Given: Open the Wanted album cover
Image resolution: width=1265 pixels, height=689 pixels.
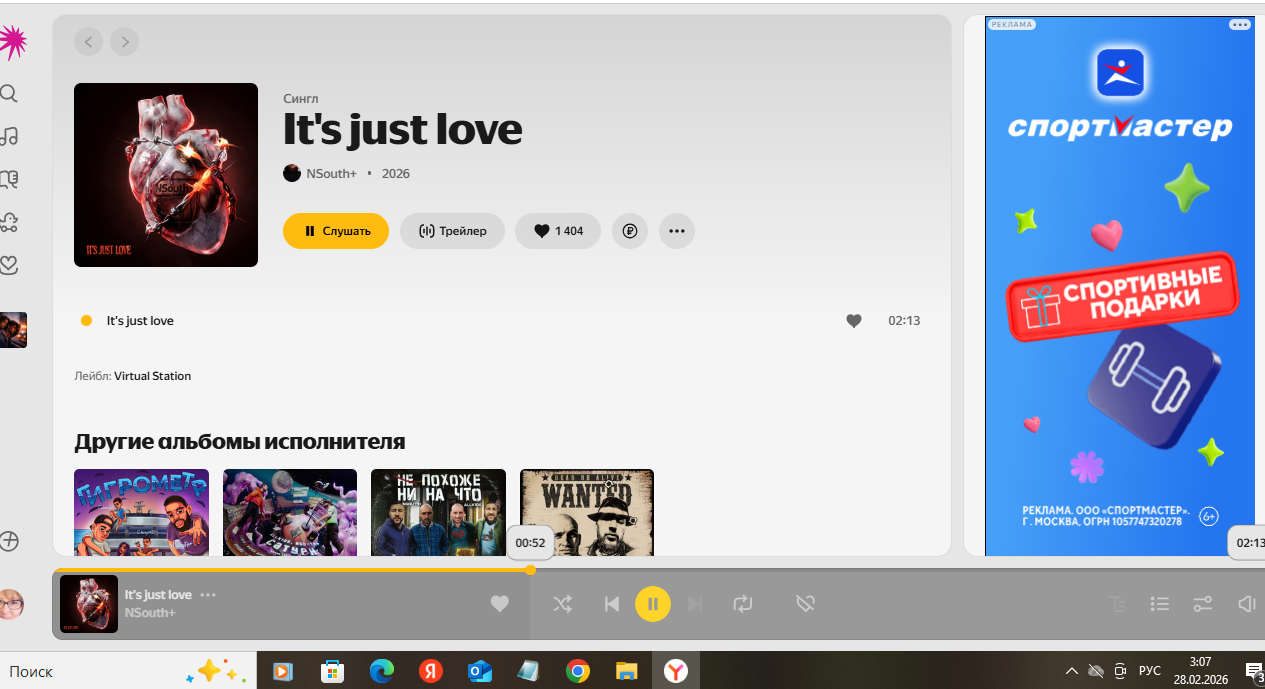Looking at the screenshot, I should click(587, 512).
